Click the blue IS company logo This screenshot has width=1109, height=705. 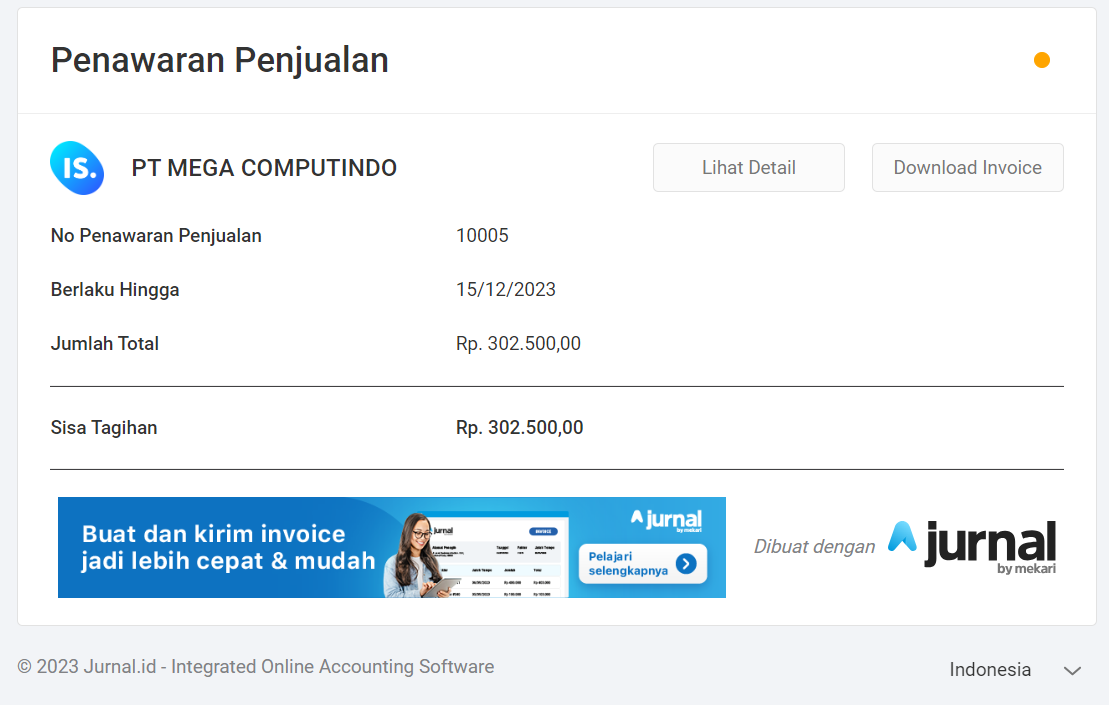77,168
